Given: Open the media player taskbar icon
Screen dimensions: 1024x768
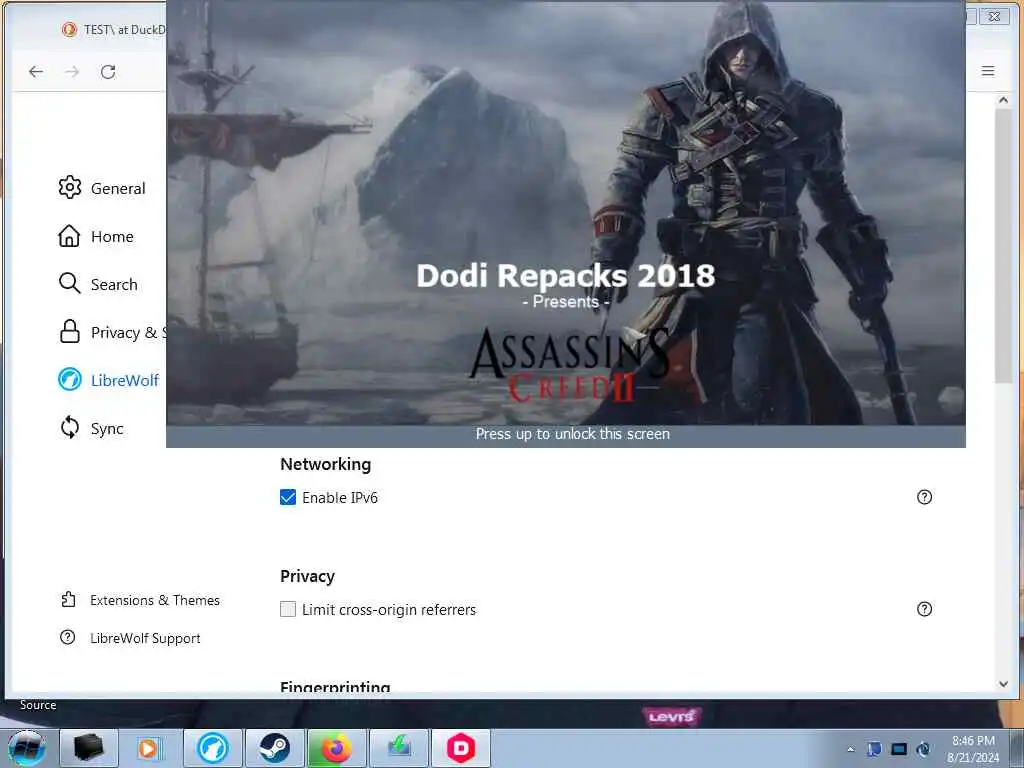Looking at the screenshot, I should (x=148, y=748).
